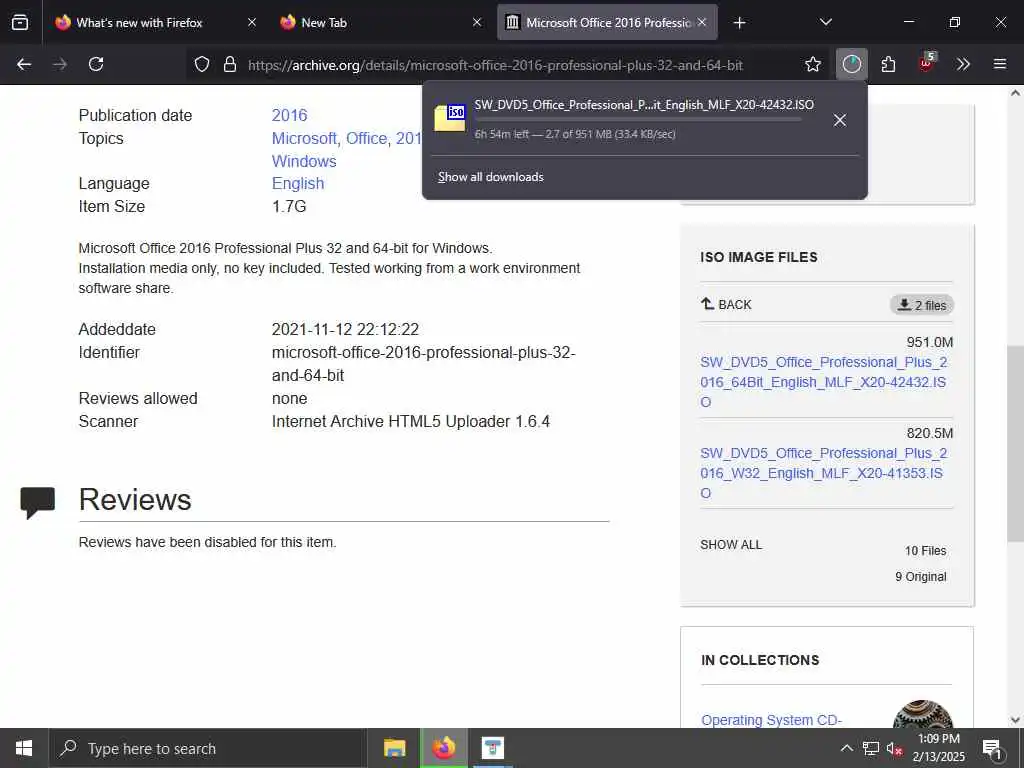Open Windows Start menu
Image resolution: width=1024 pixels, height=768 pixels.
pyautogui.click(x=24, y=748)
